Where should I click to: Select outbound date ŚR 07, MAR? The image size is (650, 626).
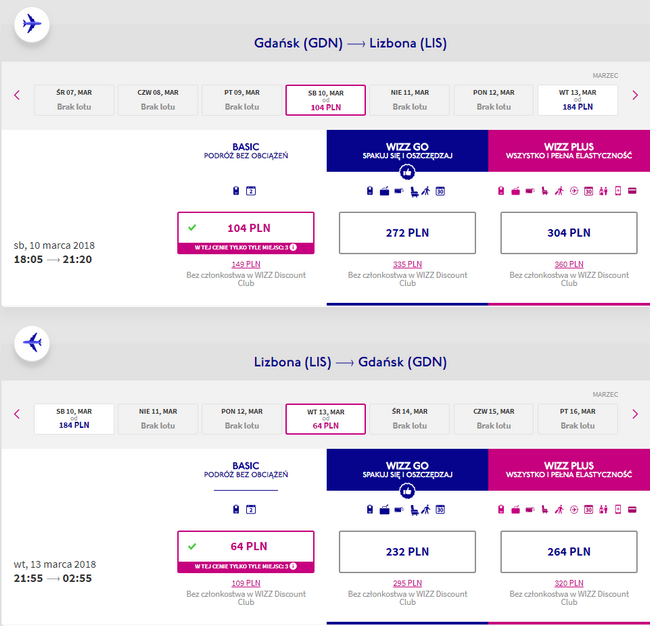[74, 100]
